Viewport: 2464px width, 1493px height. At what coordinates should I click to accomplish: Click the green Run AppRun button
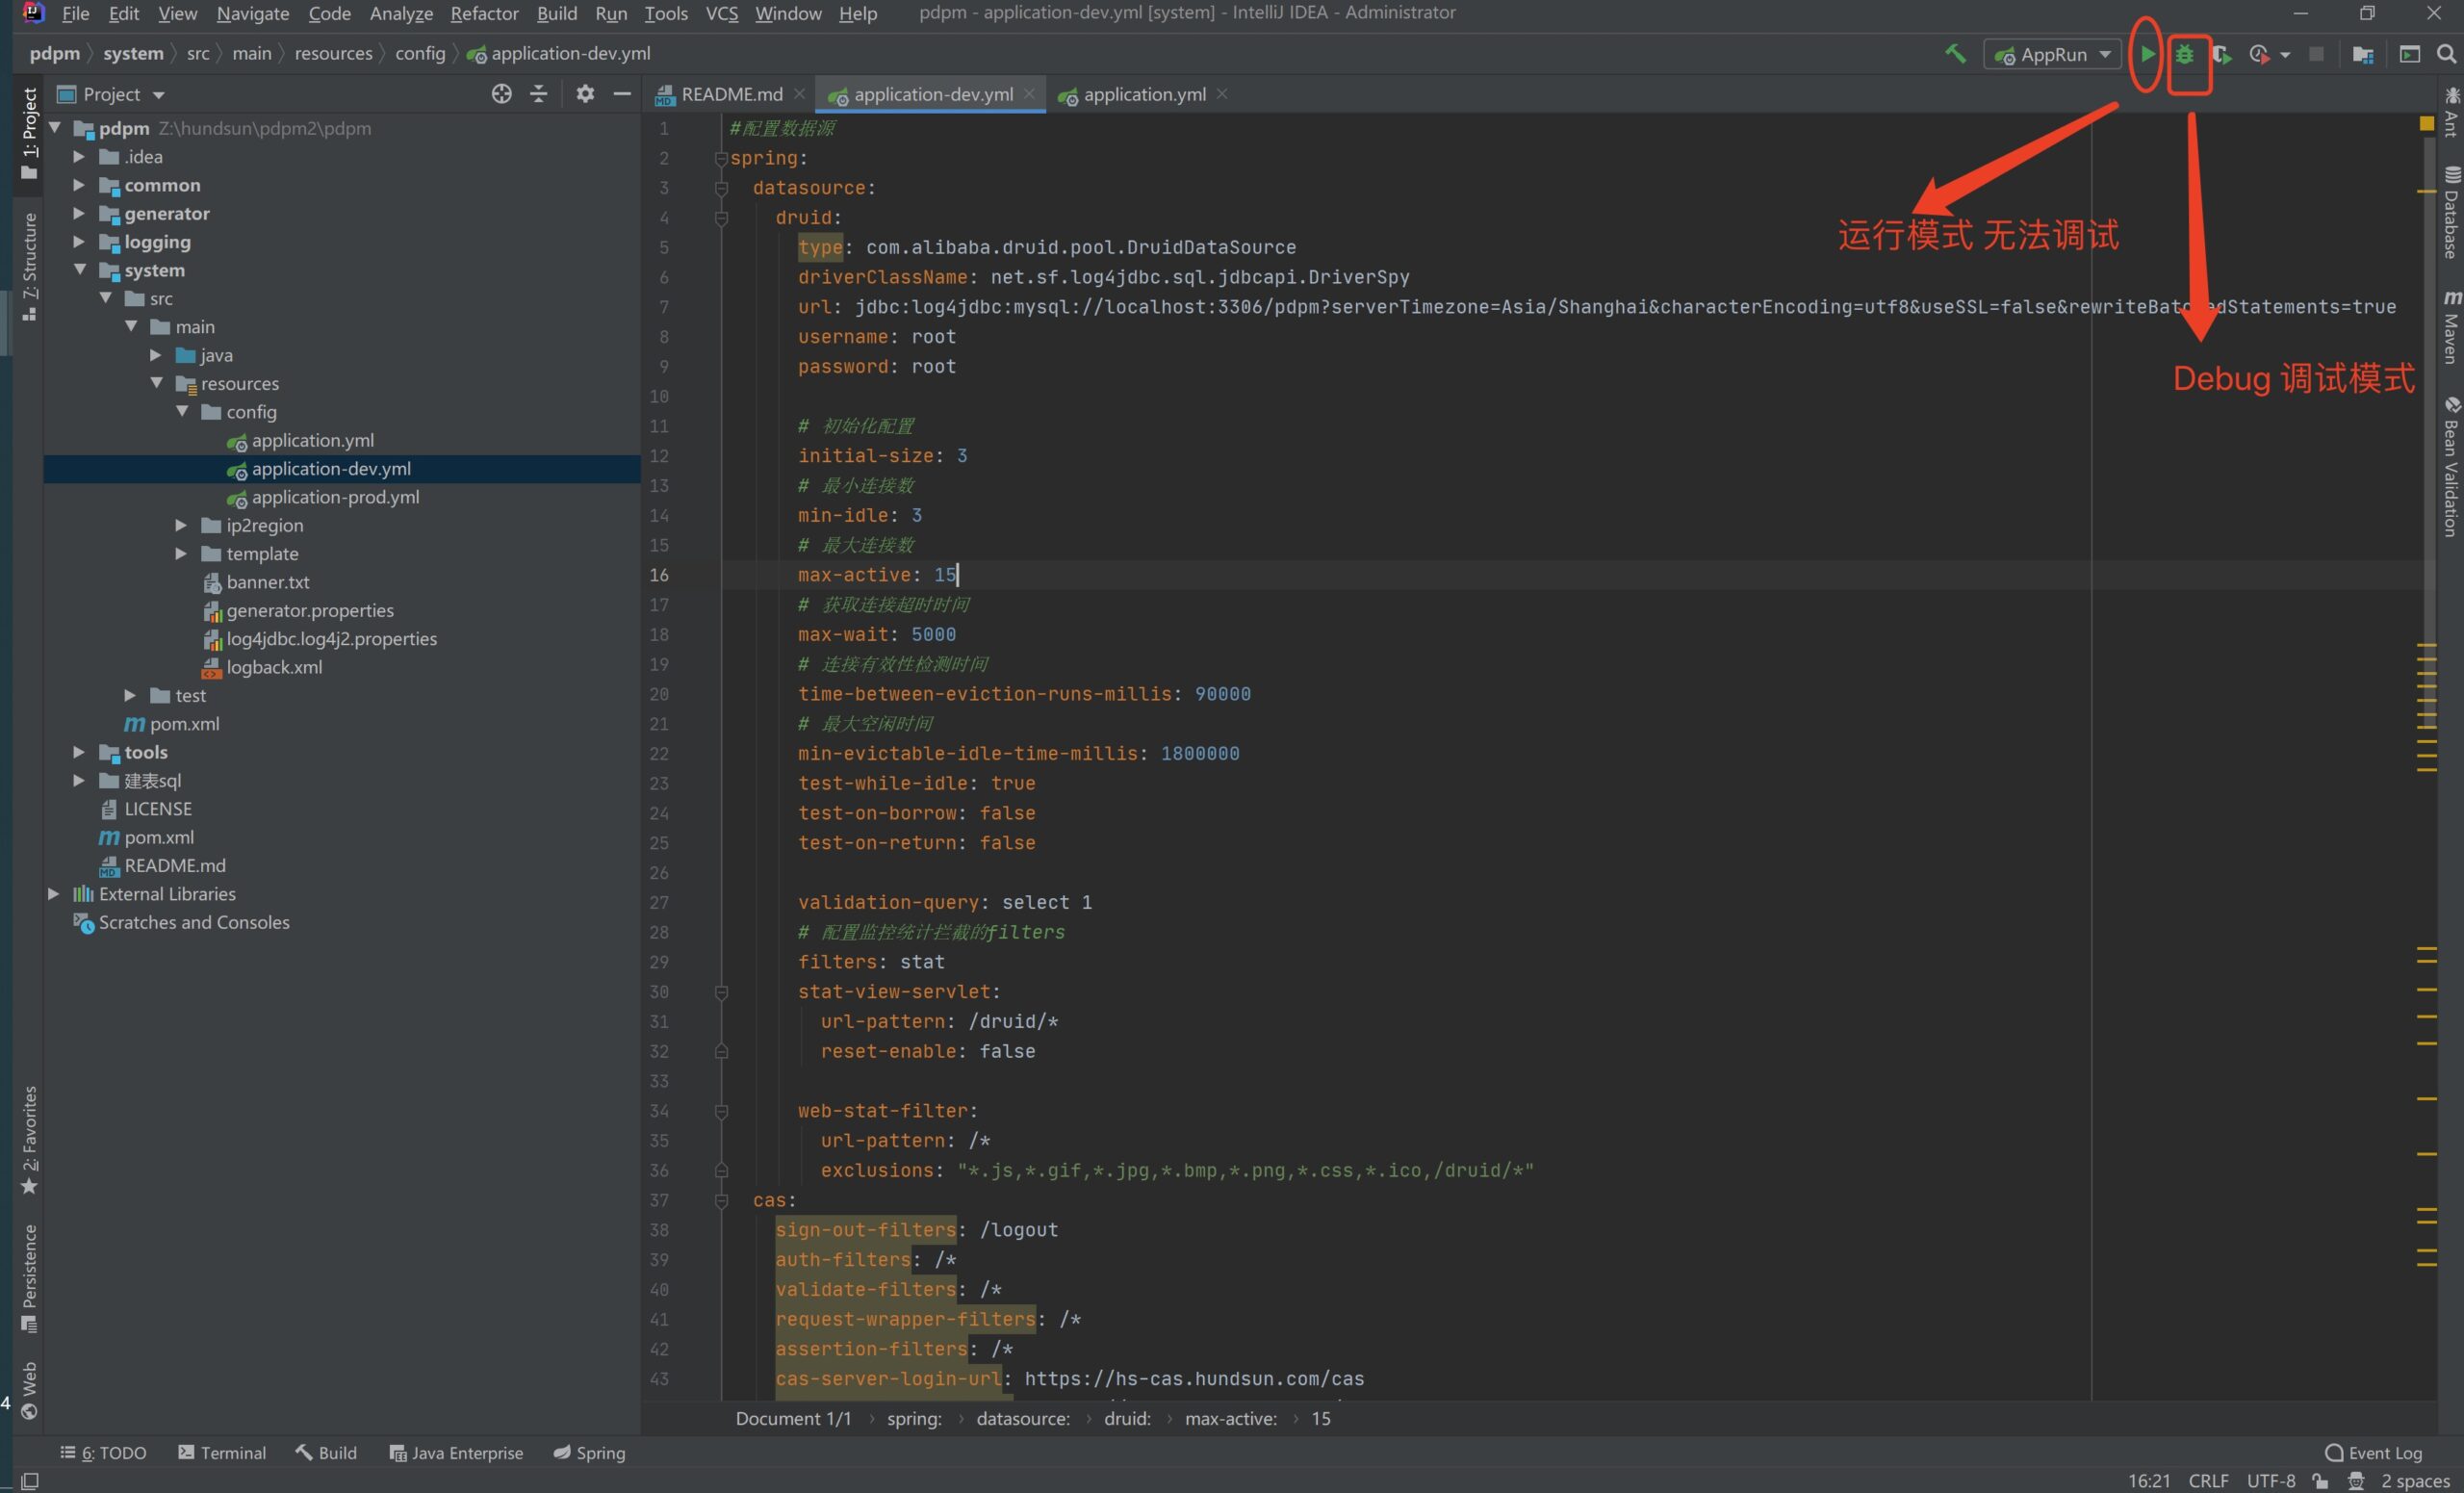coord(2146,54)
